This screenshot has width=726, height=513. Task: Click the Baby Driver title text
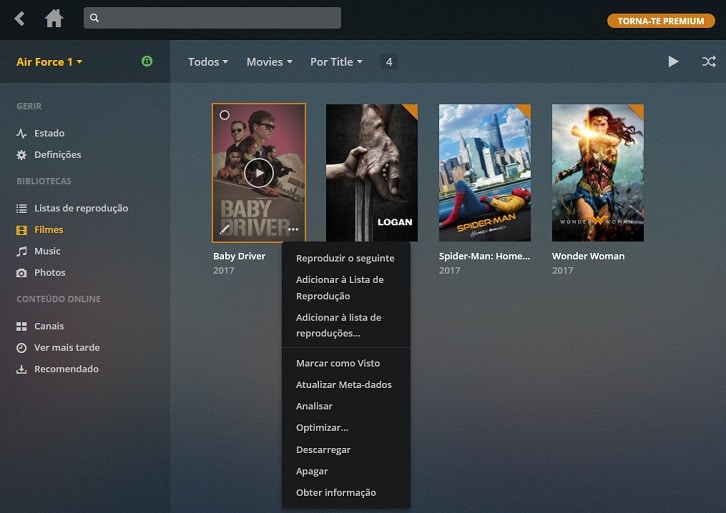(x=239, y=256)
